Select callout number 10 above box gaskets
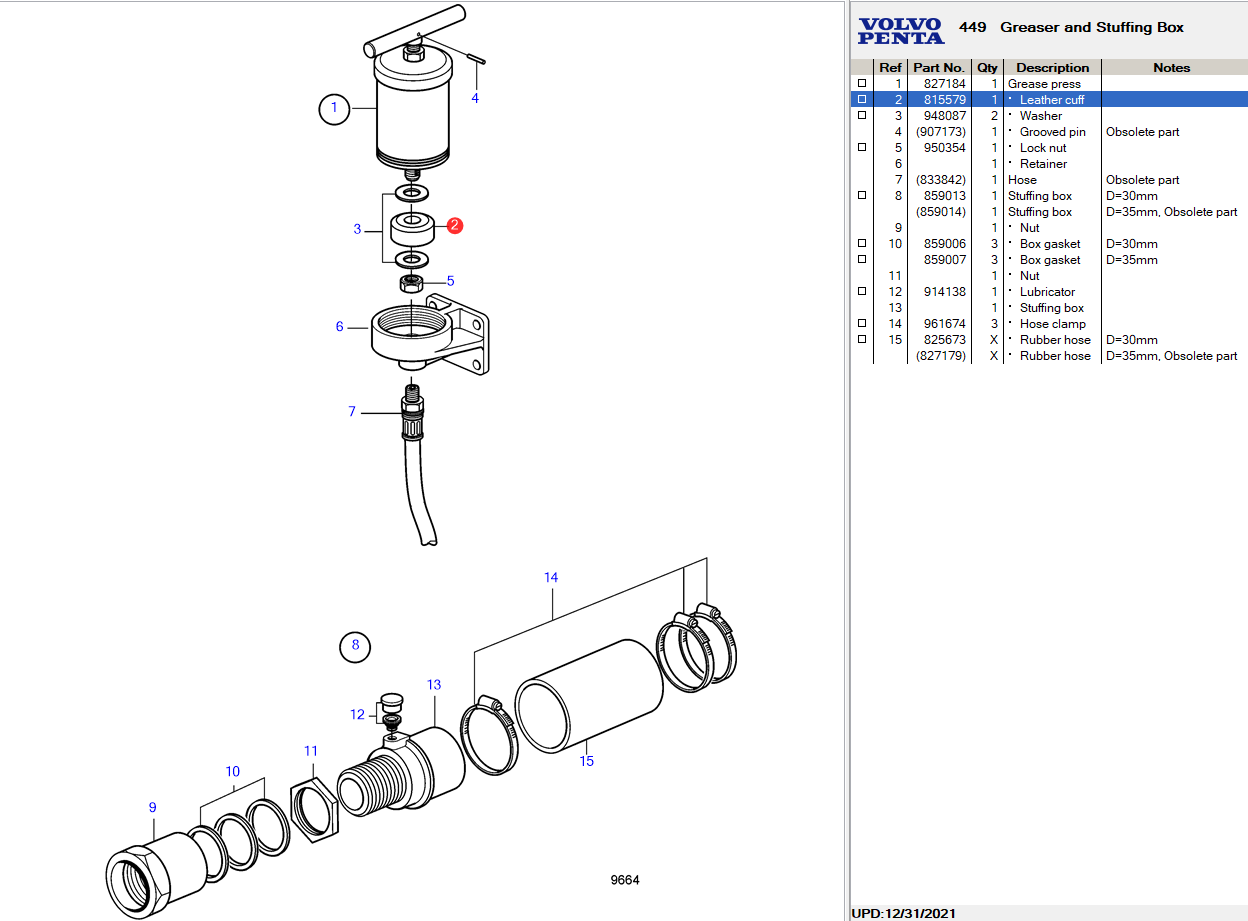Image resolution: width=1248 pixels, height=921 pixels. tap(233, 771)
